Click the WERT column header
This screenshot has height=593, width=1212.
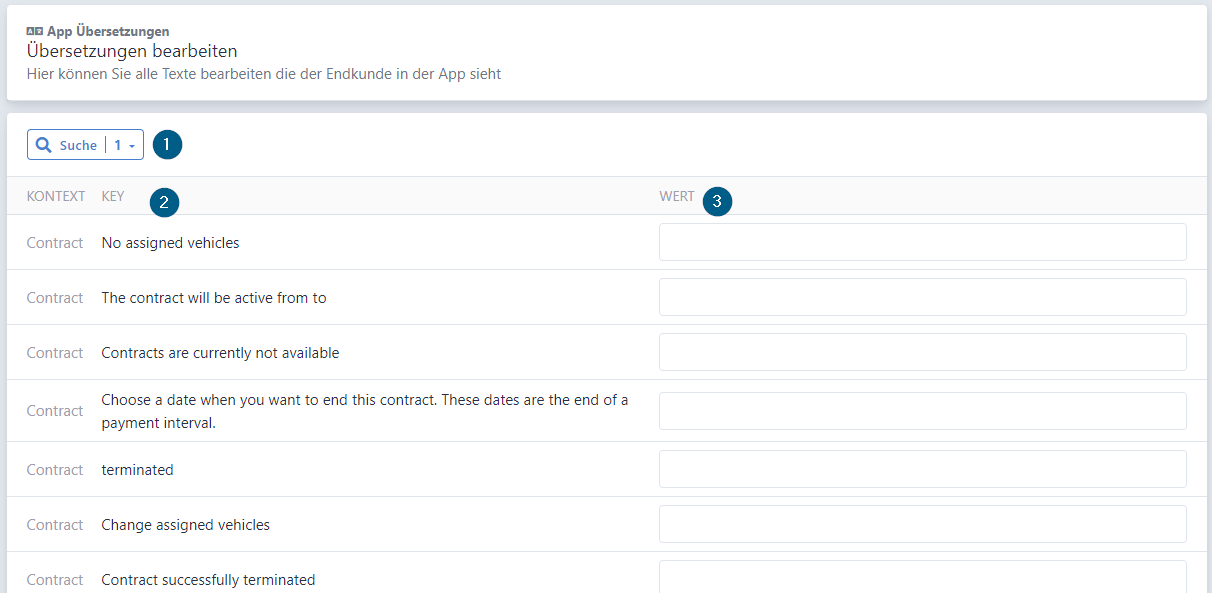[677, 196]
